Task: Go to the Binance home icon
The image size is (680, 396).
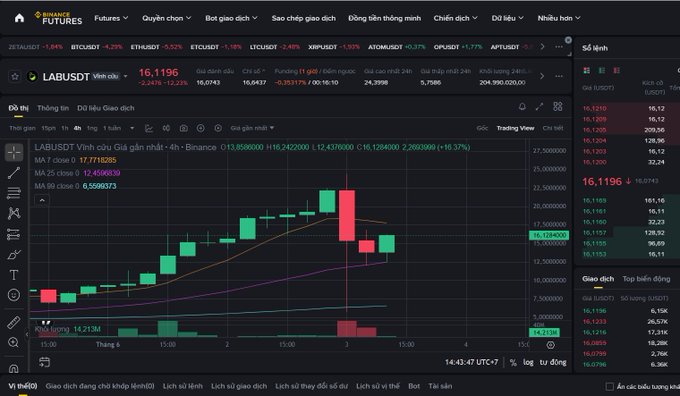Action: 19,18
